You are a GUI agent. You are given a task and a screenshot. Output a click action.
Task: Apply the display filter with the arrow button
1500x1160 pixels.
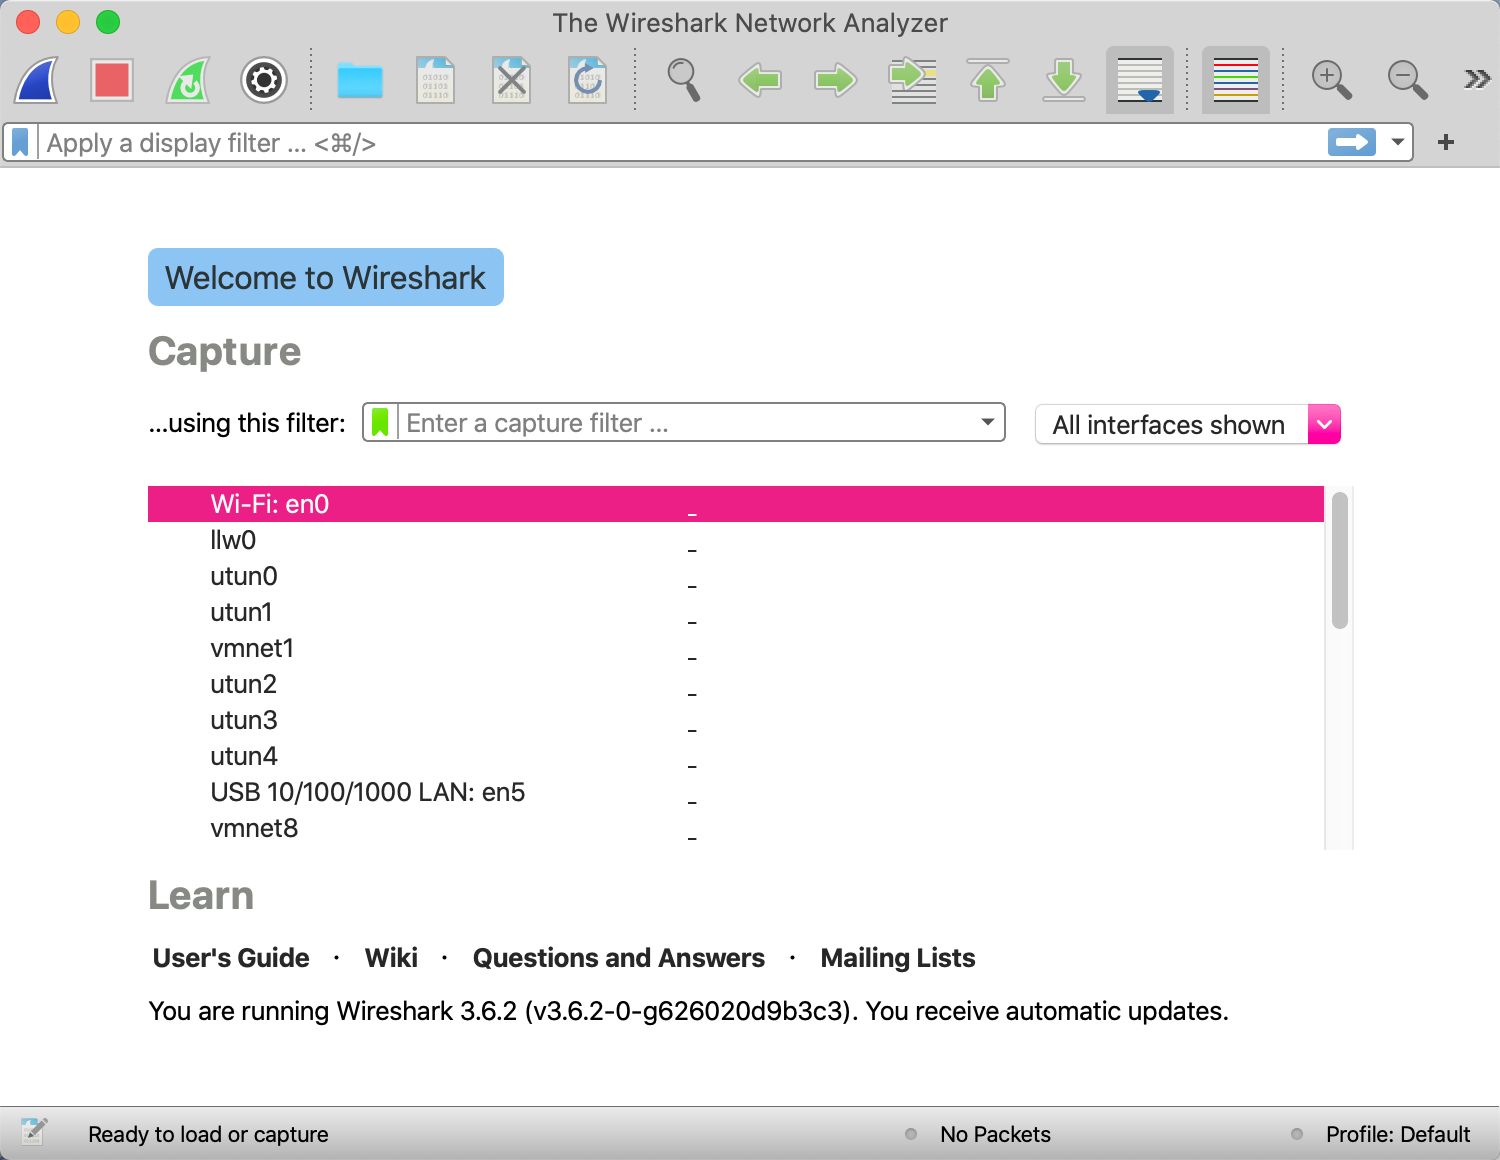click(x=1352, y=142)
